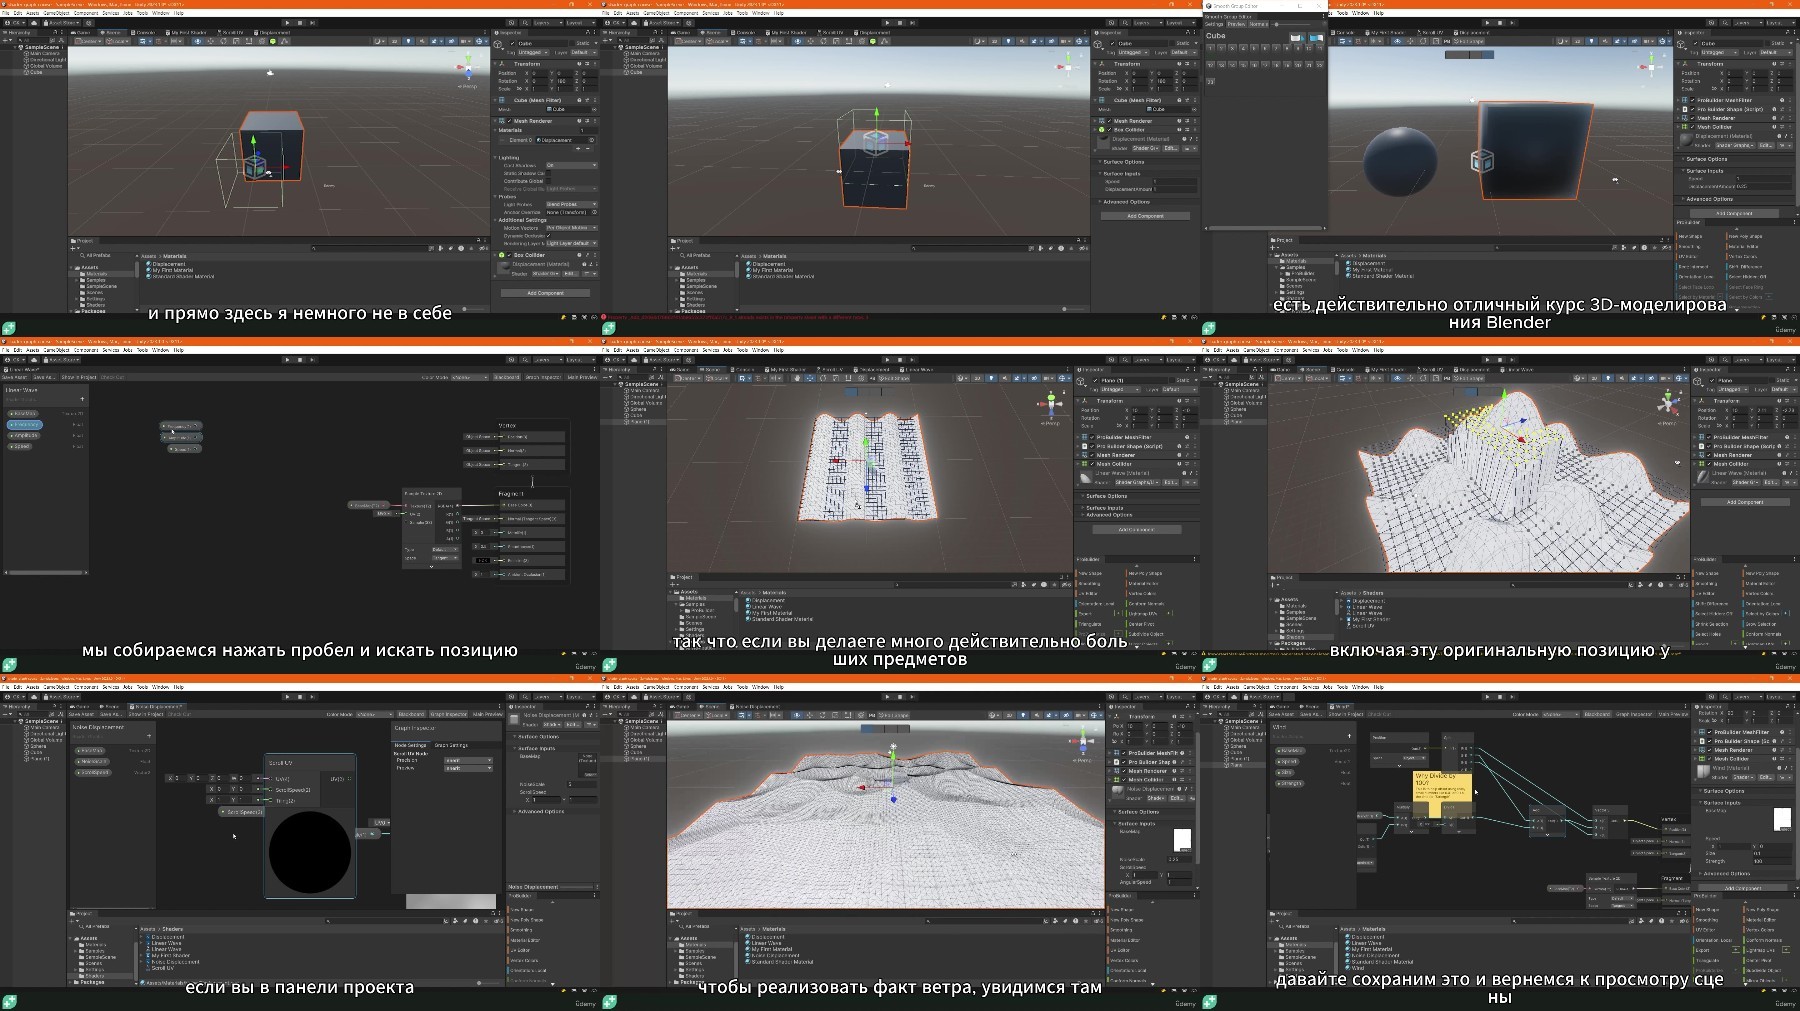1800x1011 pixels.
Task: Toggle scene lighting icon in the 'не в себе' frame
Action: point(408,41)
